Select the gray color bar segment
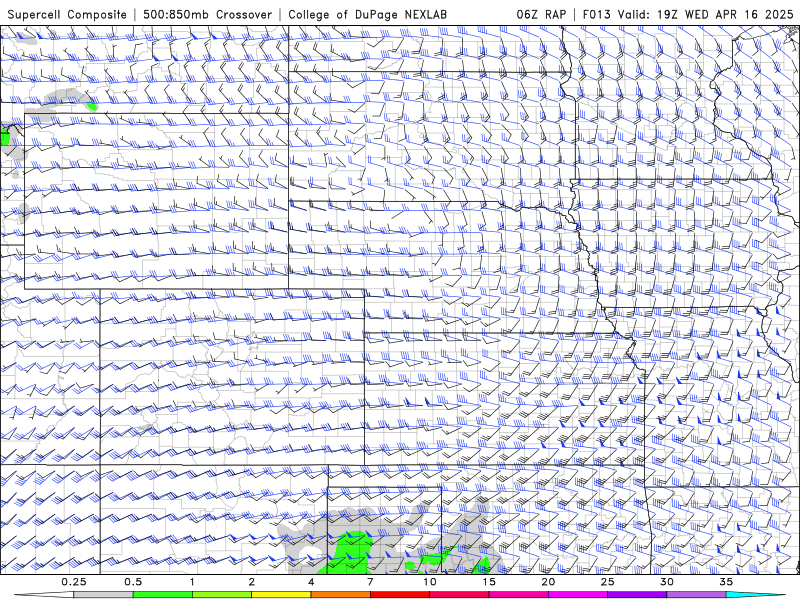This screenshot has height=600, width=800. click(104, 595)
